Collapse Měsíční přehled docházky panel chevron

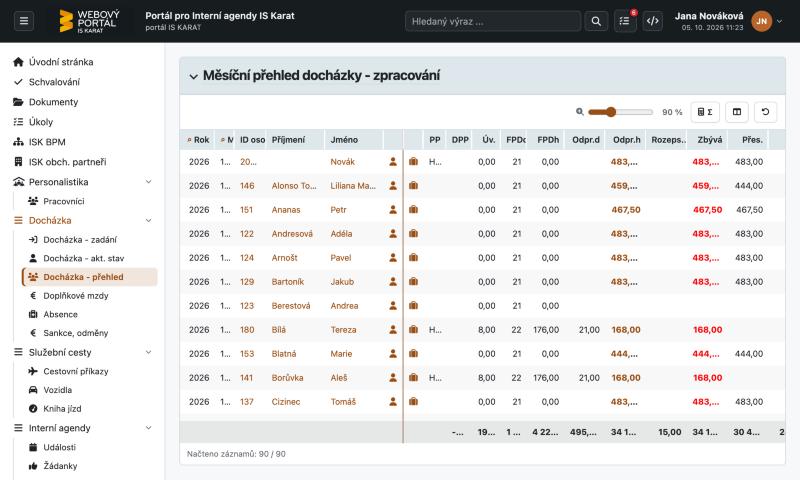[x=193, y=77]
